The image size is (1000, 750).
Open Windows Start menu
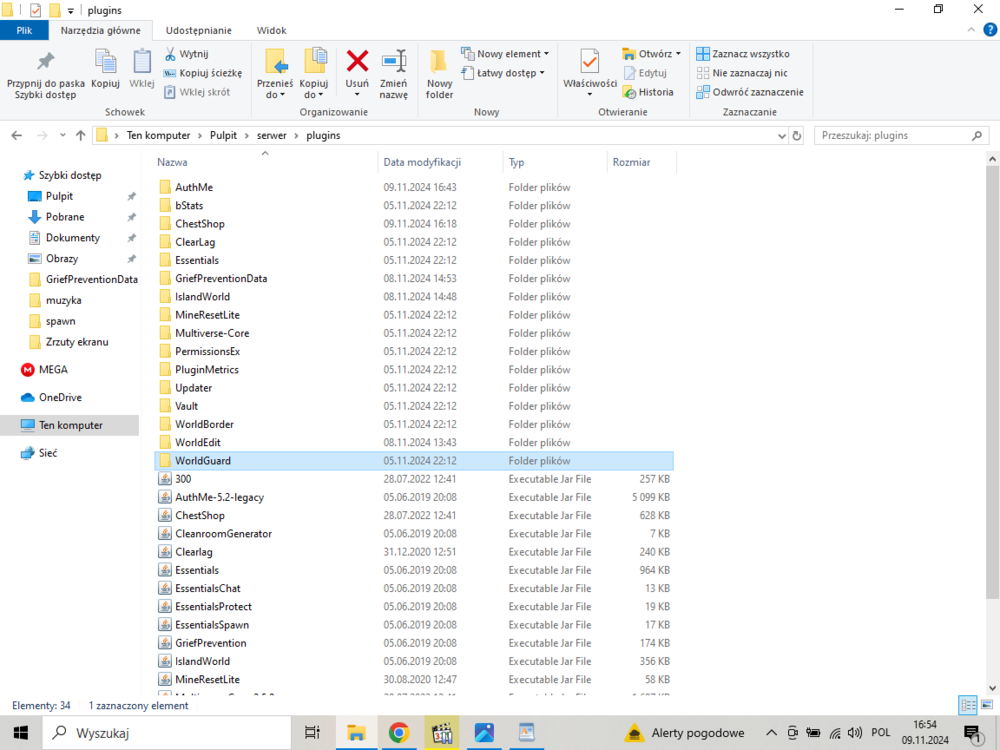click(20, 733)
